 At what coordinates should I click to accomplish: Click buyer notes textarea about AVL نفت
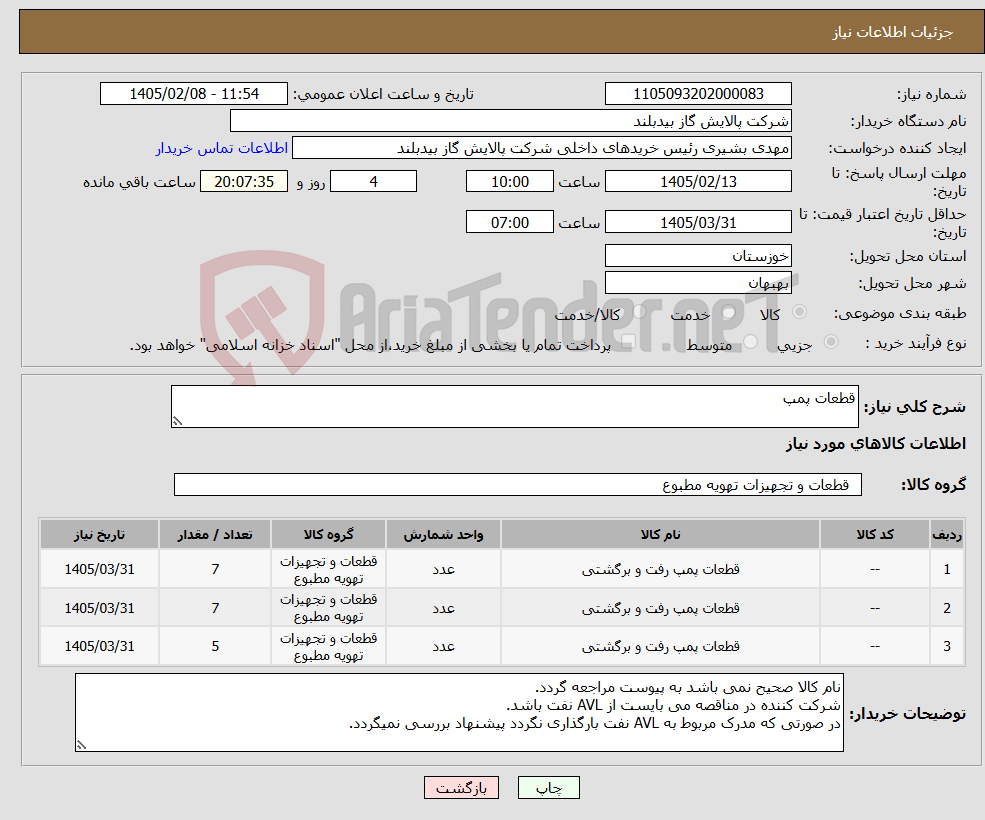pyautogui.click(x=459, y=713)
